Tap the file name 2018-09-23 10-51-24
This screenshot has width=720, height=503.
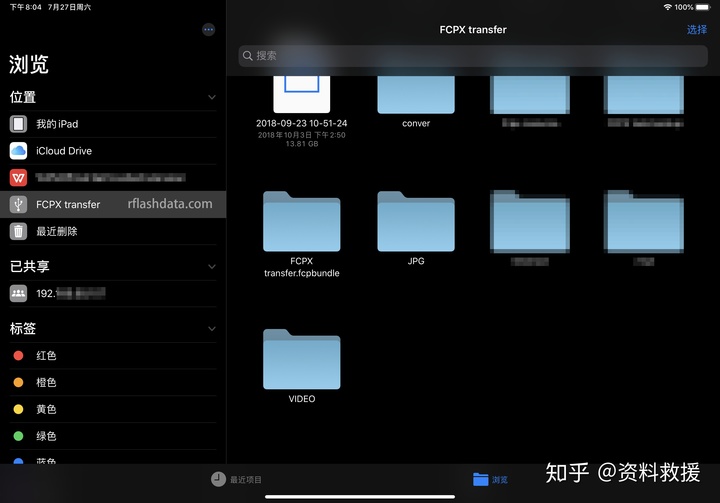tap(302, 123)
